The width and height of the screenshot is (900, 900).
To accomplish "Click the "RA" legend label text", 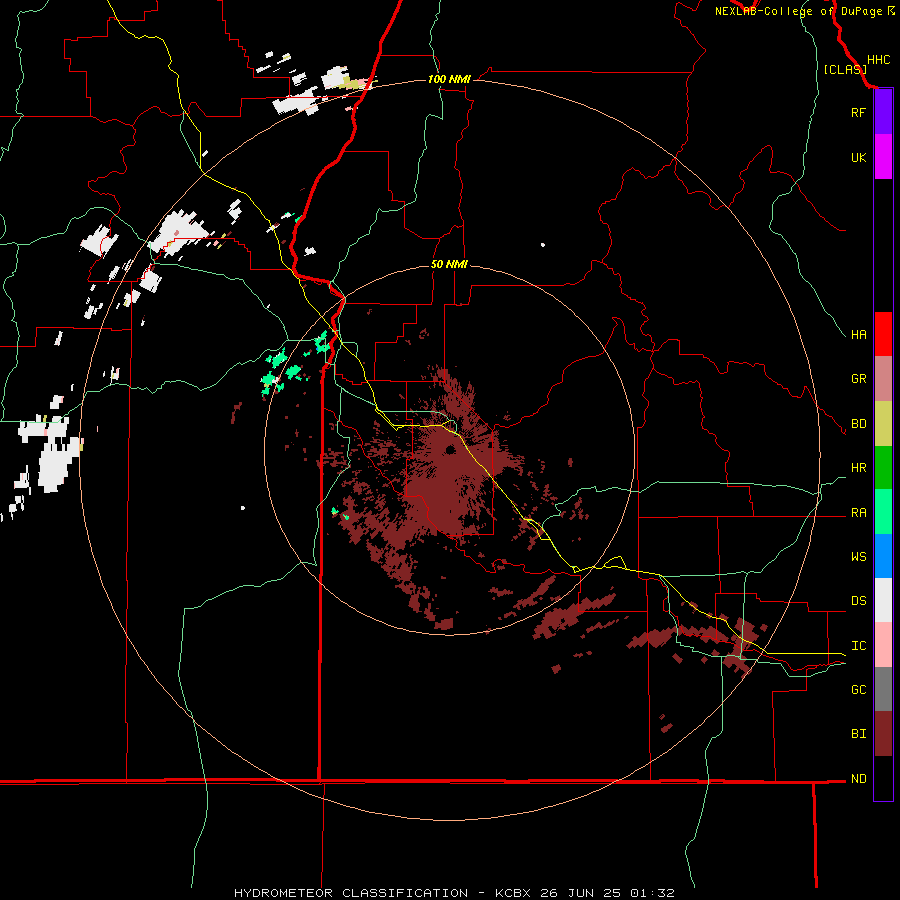I will tap(858, 513).
